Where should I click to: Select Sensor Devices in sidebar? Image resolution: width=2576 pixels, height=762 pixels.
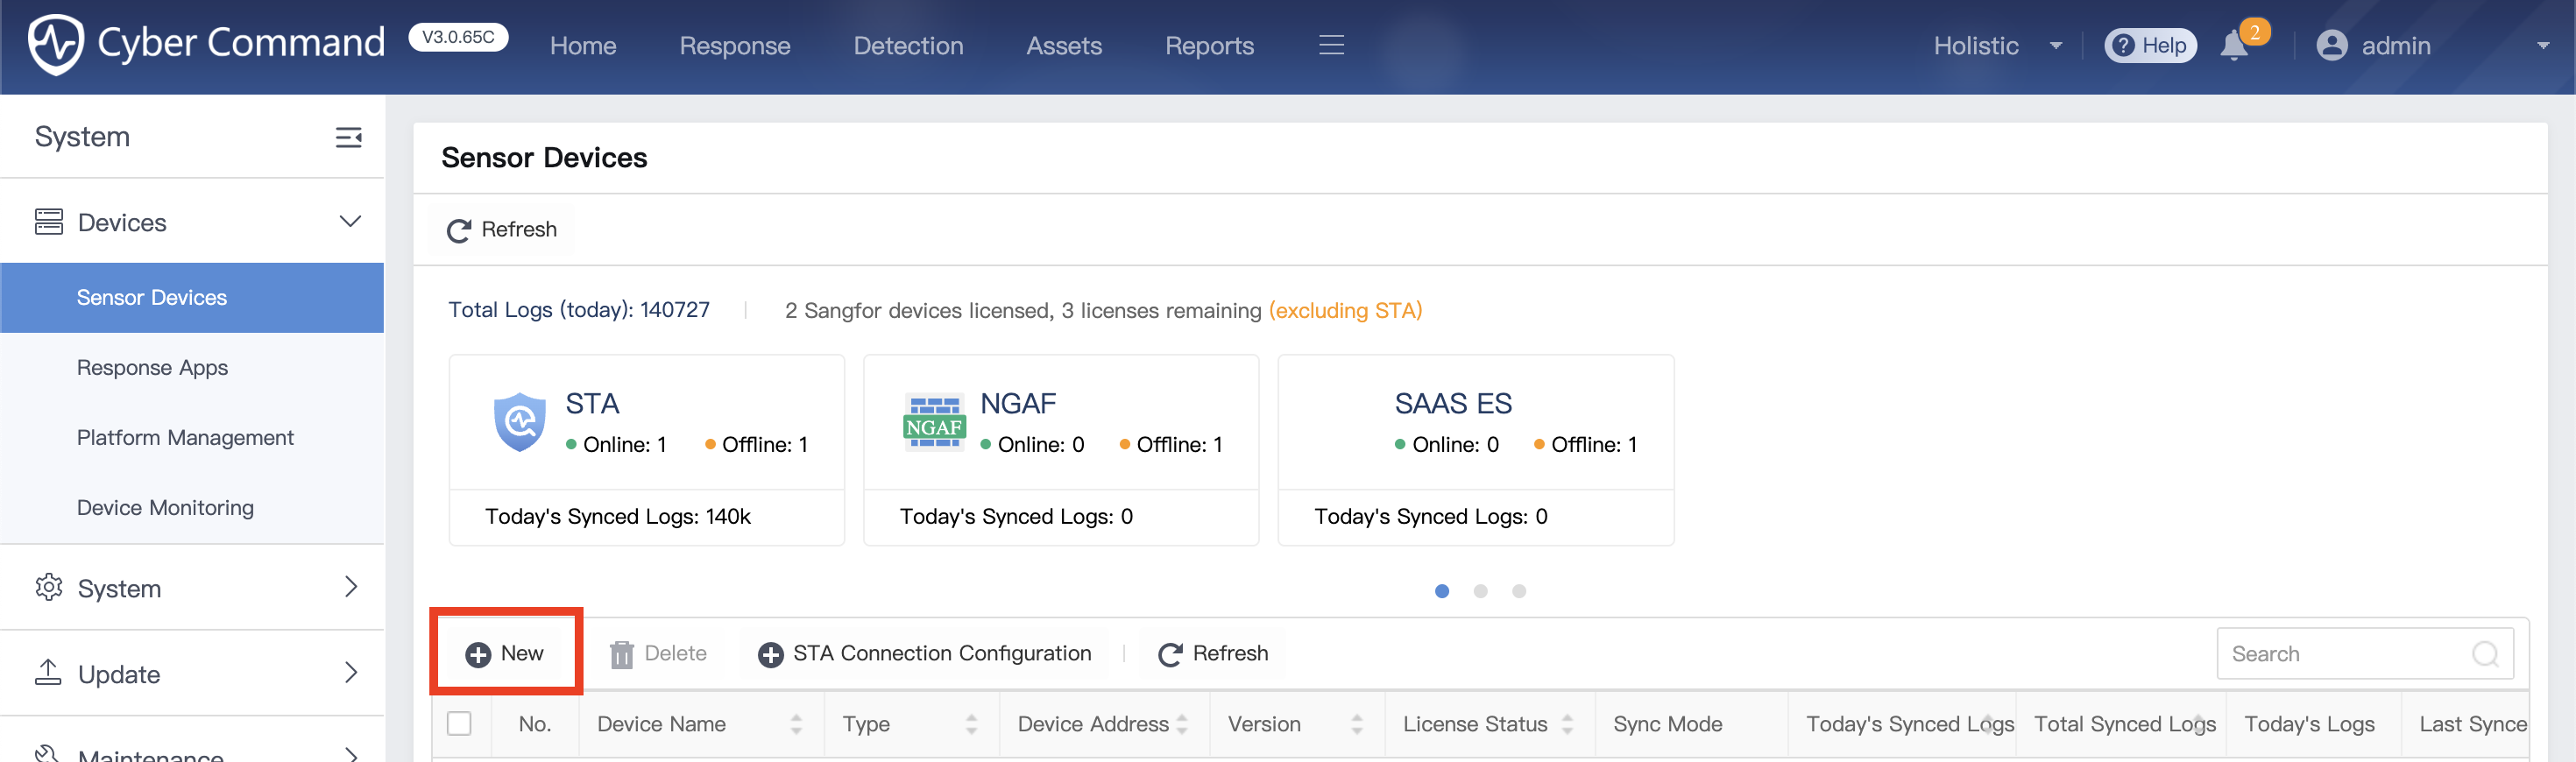click(x=192, y=298)
